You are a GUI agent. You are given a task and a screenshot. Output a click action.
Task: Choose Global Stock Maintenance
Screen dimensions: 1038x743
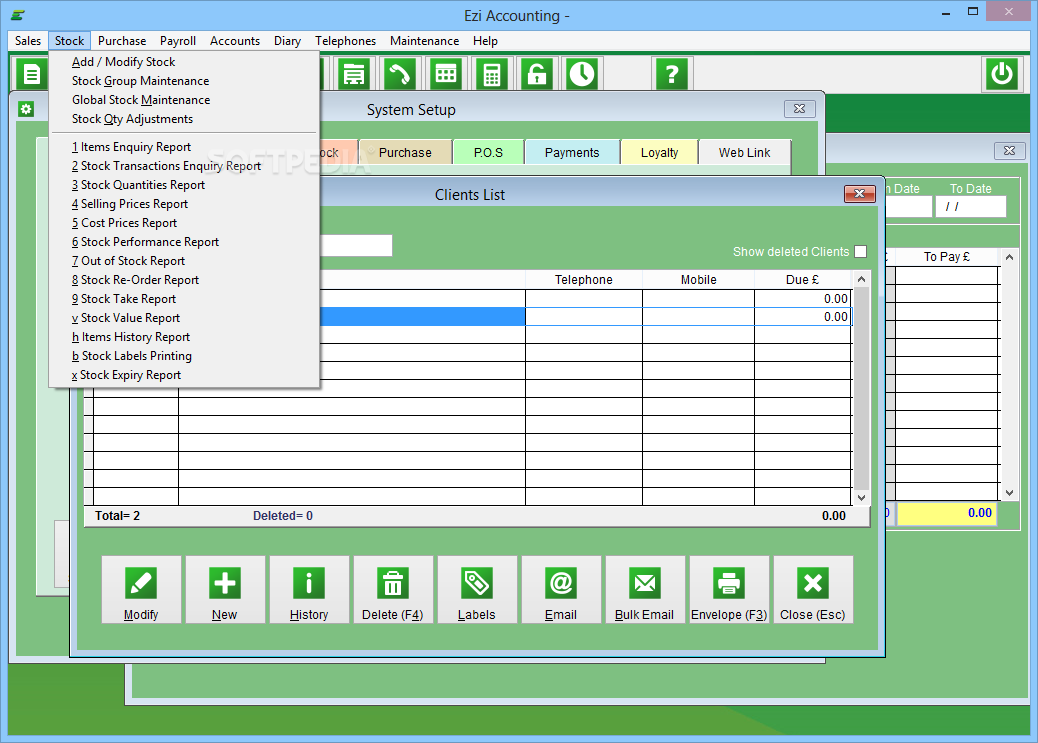[x=185, y=100]
